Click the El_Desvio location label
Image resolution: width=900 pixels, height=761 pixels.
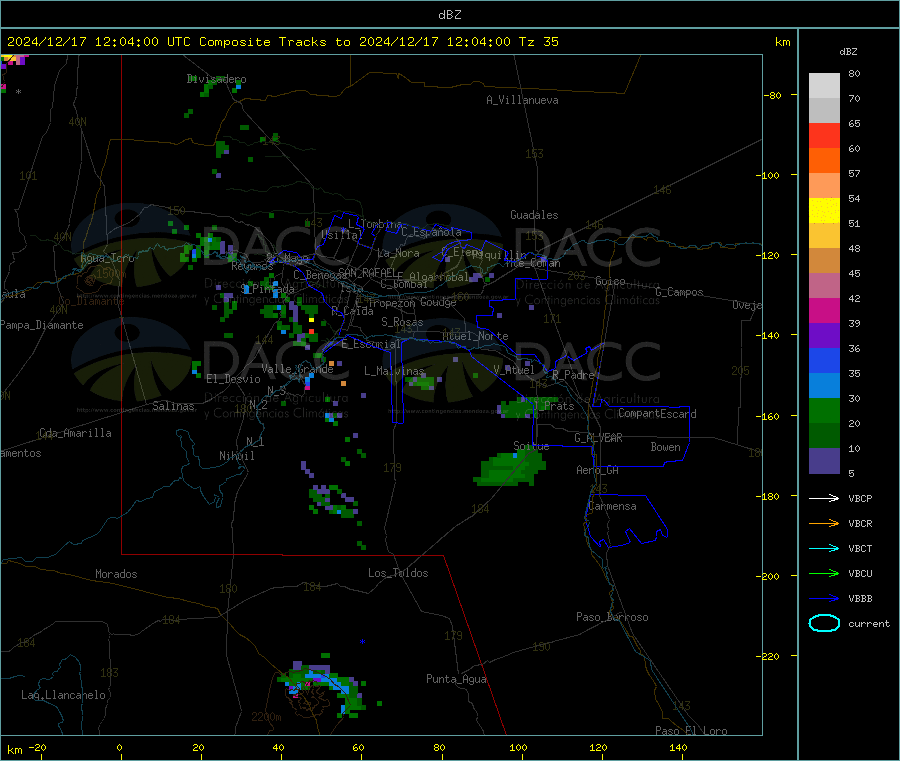233,379
